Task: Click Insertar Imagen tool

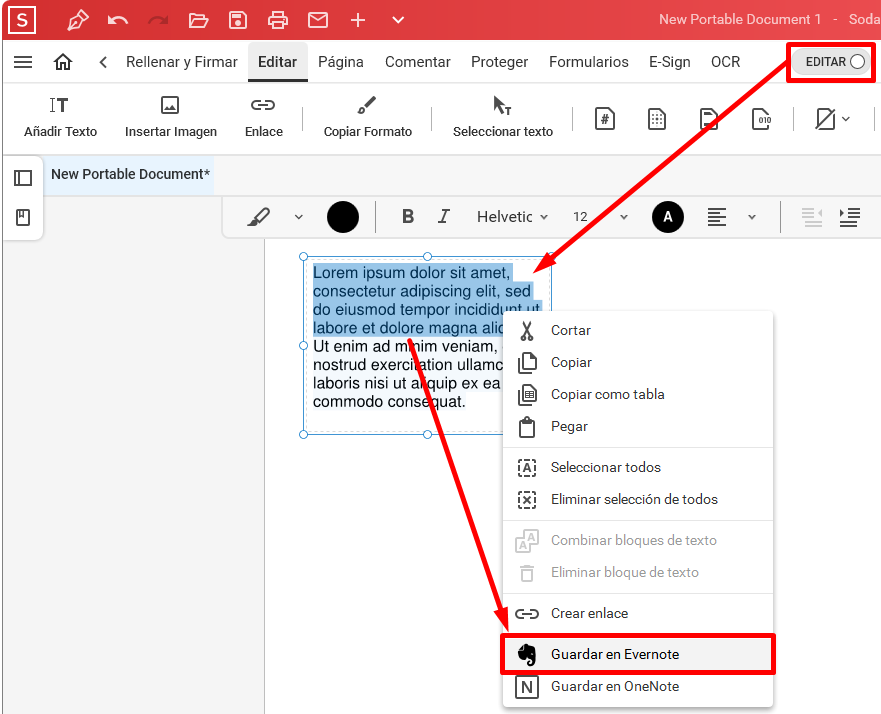Action: (170, 117)
